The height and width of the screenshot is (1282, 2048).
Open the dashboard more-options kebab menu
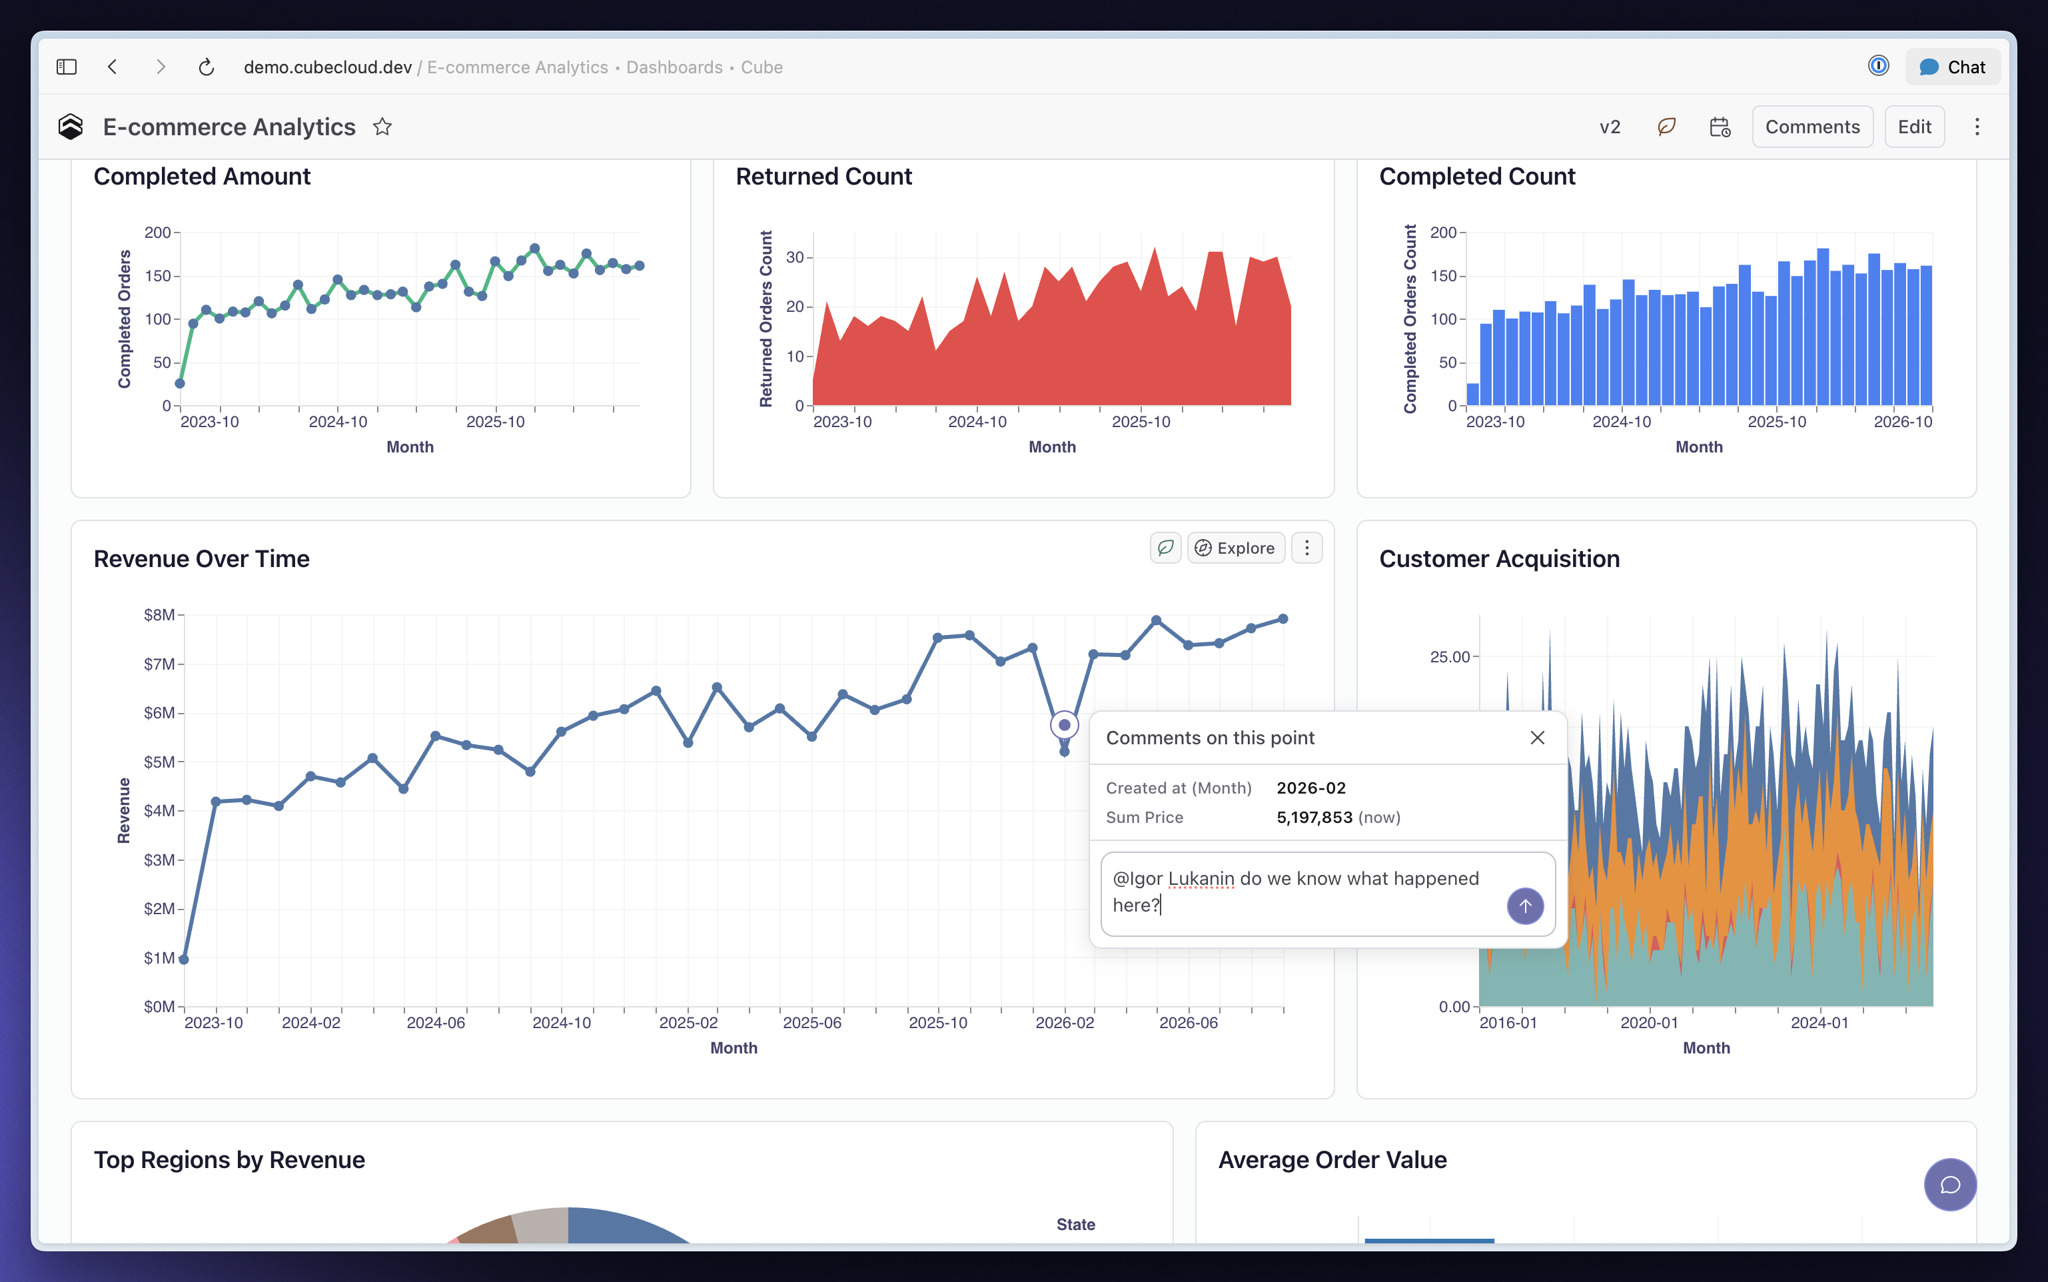tap(1977, 127)
